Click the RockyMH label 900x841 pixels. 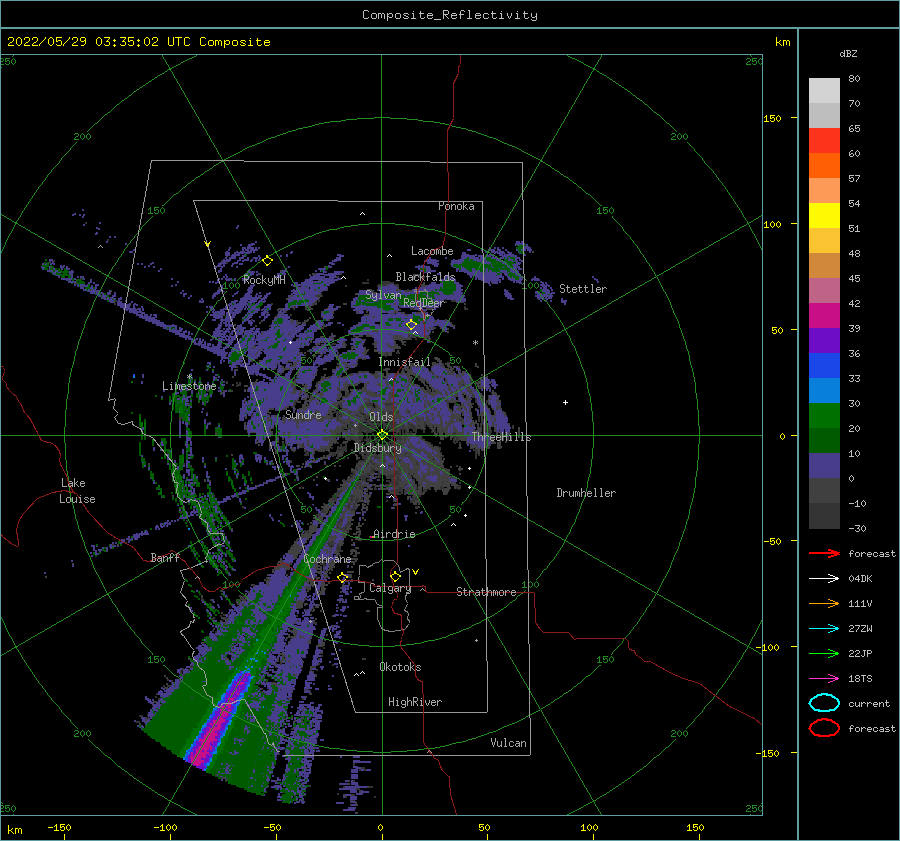[x=264, y=280]
